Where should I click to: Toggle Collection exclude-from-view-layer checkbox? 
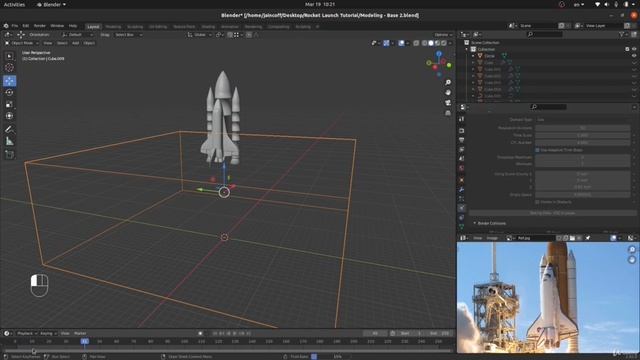[627, 49]
